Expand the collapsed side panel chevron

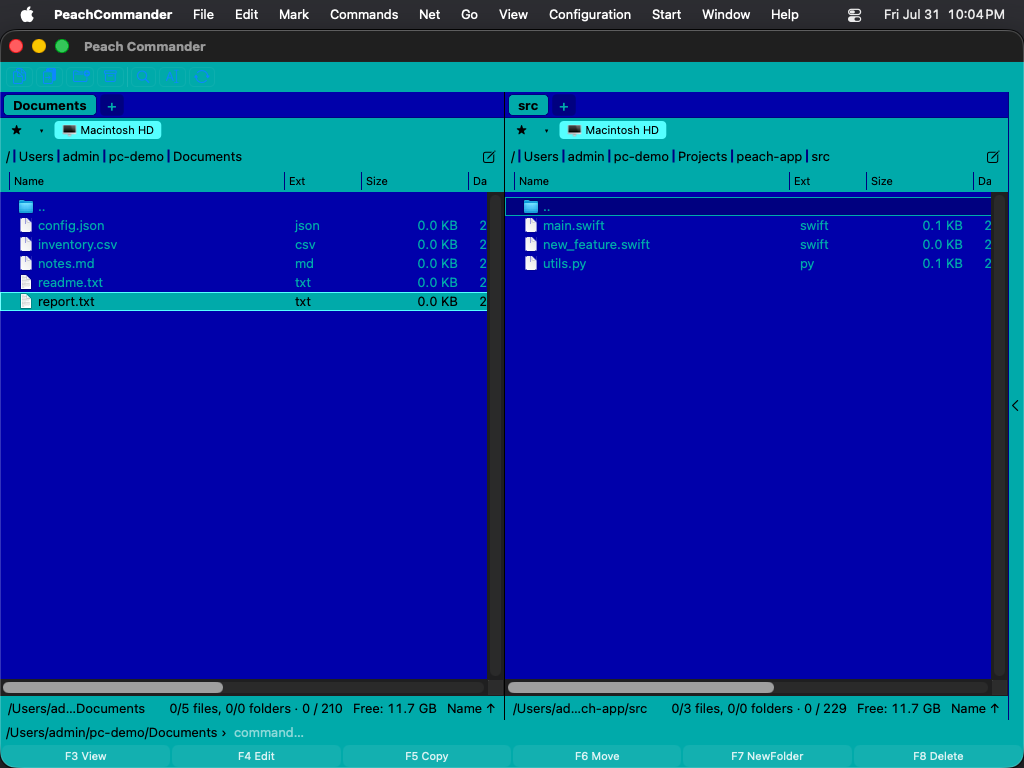pyautogui.click(x=1016, y=406)
